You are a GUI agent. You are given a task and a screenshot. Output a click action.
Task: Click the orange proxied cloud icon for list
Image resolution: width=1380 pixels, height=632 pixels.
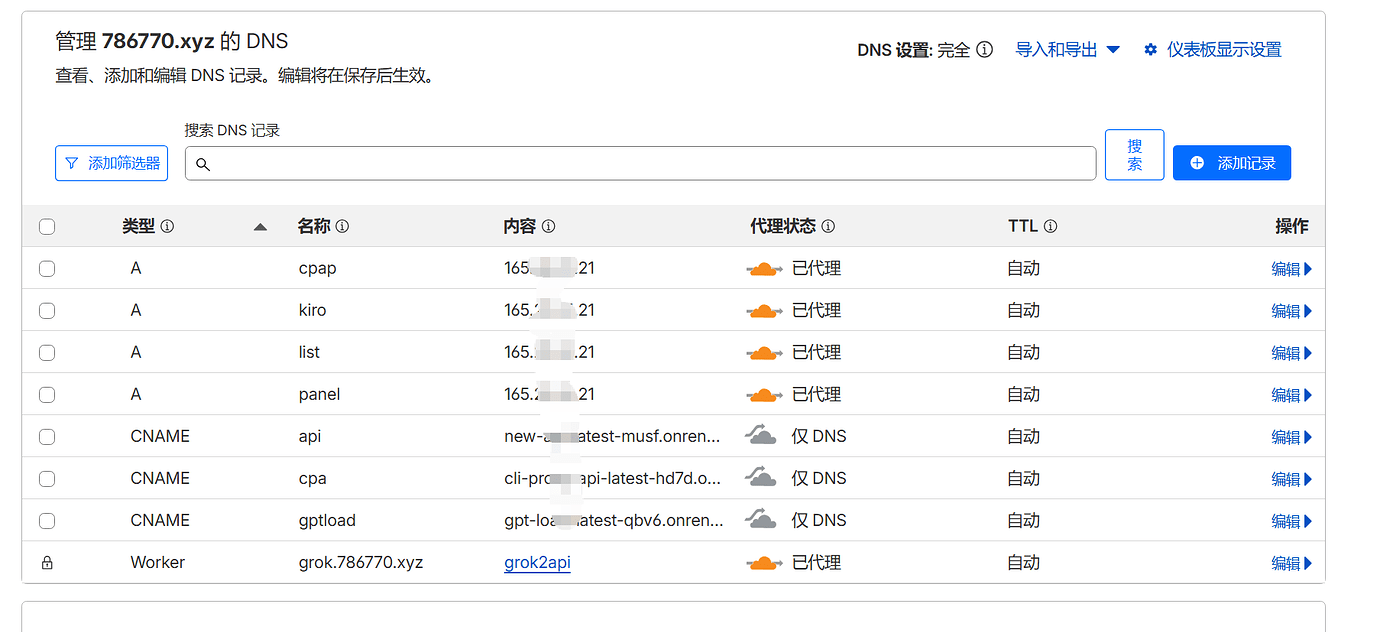[764, 353]
